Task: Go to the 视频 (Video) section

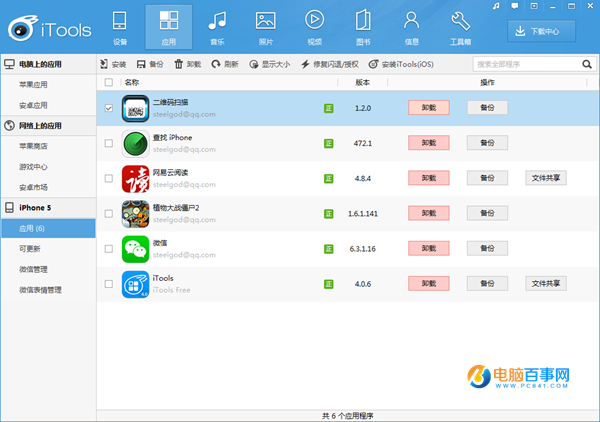Action: pyautogui.click(x=314, y=27)
